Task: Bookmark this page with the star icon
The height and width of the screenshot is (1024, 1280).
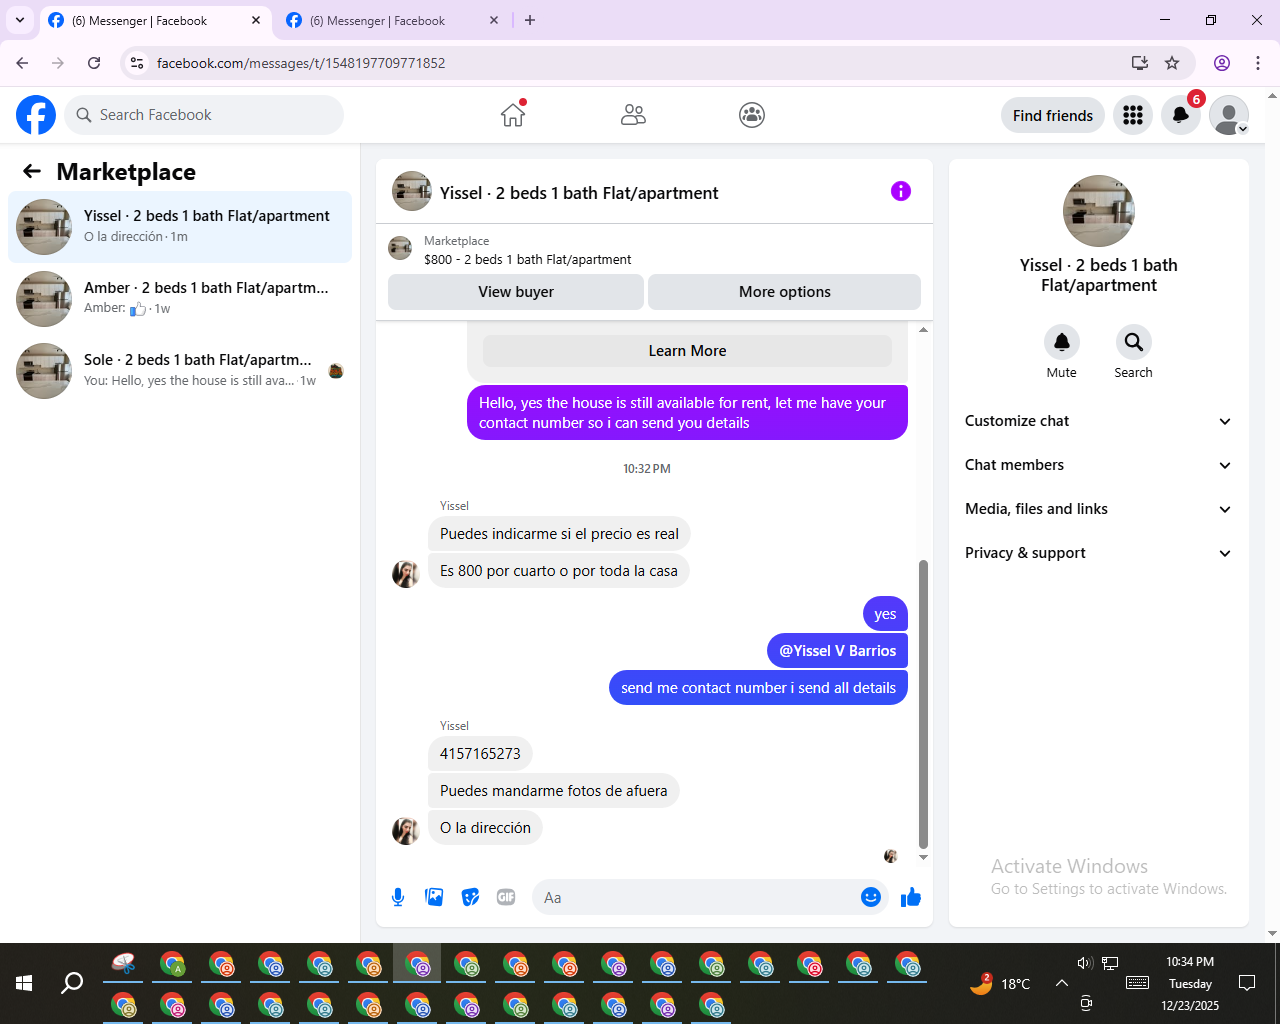Action: [x=1172, y=63]
